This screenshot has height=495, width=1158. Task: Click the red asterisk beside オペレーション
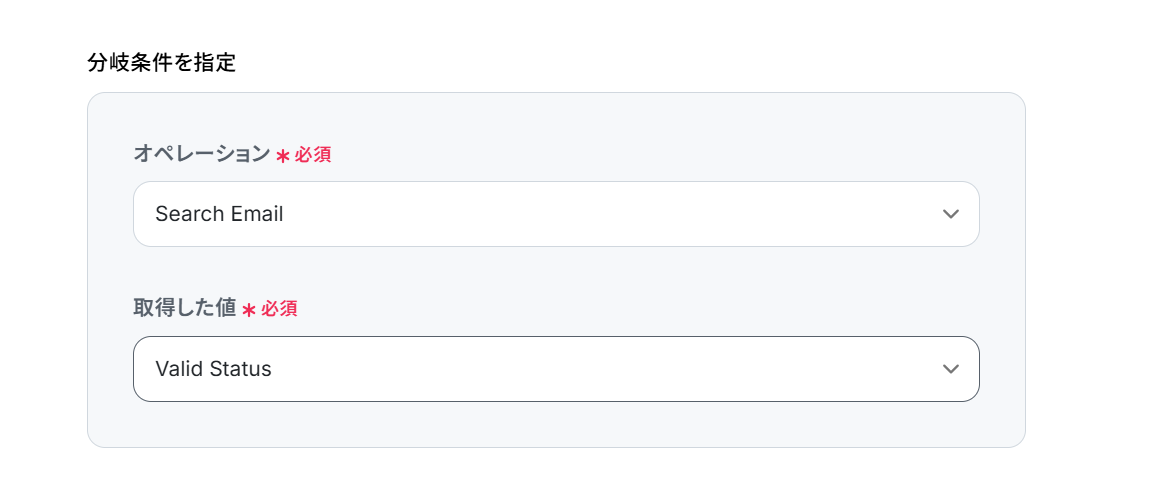pos(282,156)
